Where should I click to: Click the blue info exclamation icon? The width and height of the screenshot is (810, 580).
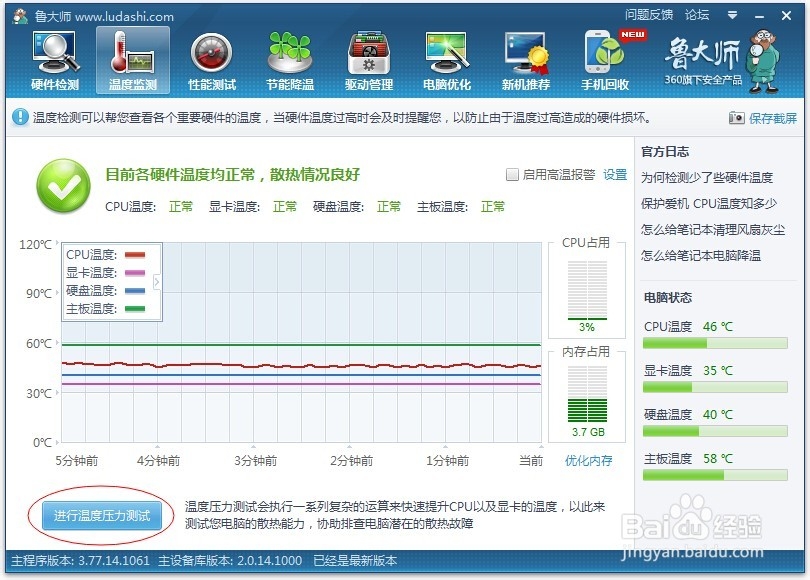pos(20,117)
